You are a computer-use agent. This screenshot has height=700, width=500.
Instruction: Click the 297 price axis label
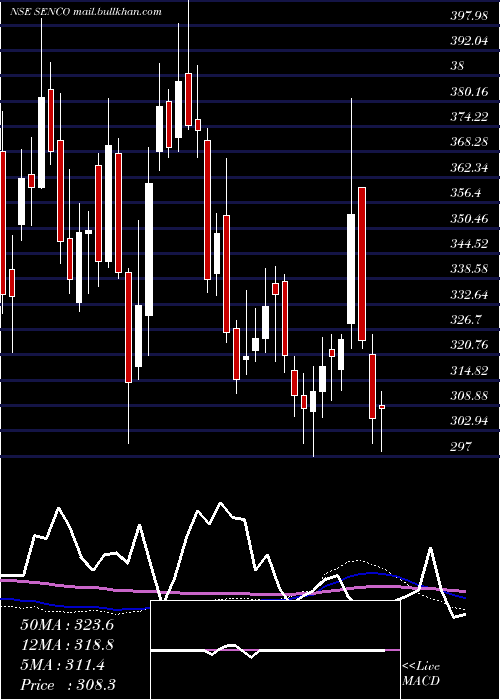pyautogui.click(x=461, y=446)
